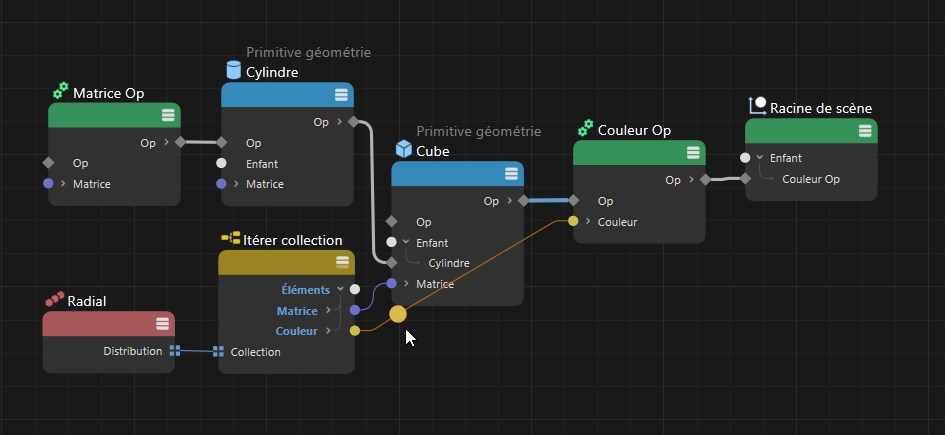Open the Radial node hamburger menu
The image size is (945, 435).
point(162,323)
